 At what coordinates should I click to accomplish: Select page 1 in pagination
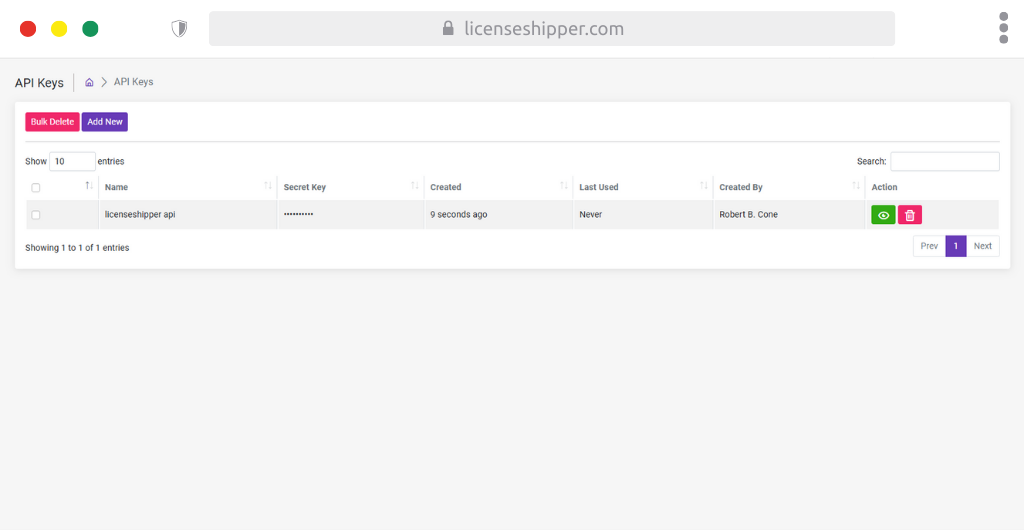[x=955, y=246]
